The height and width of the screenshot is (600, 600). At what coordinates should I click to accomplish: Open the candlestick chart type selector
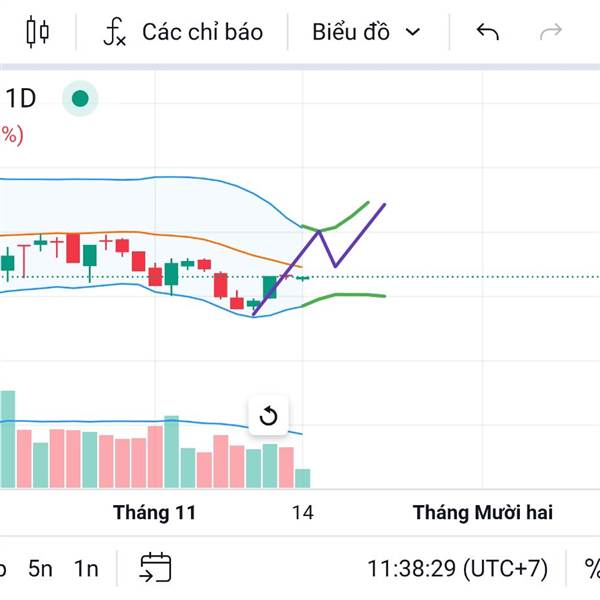tap(37, 32)
